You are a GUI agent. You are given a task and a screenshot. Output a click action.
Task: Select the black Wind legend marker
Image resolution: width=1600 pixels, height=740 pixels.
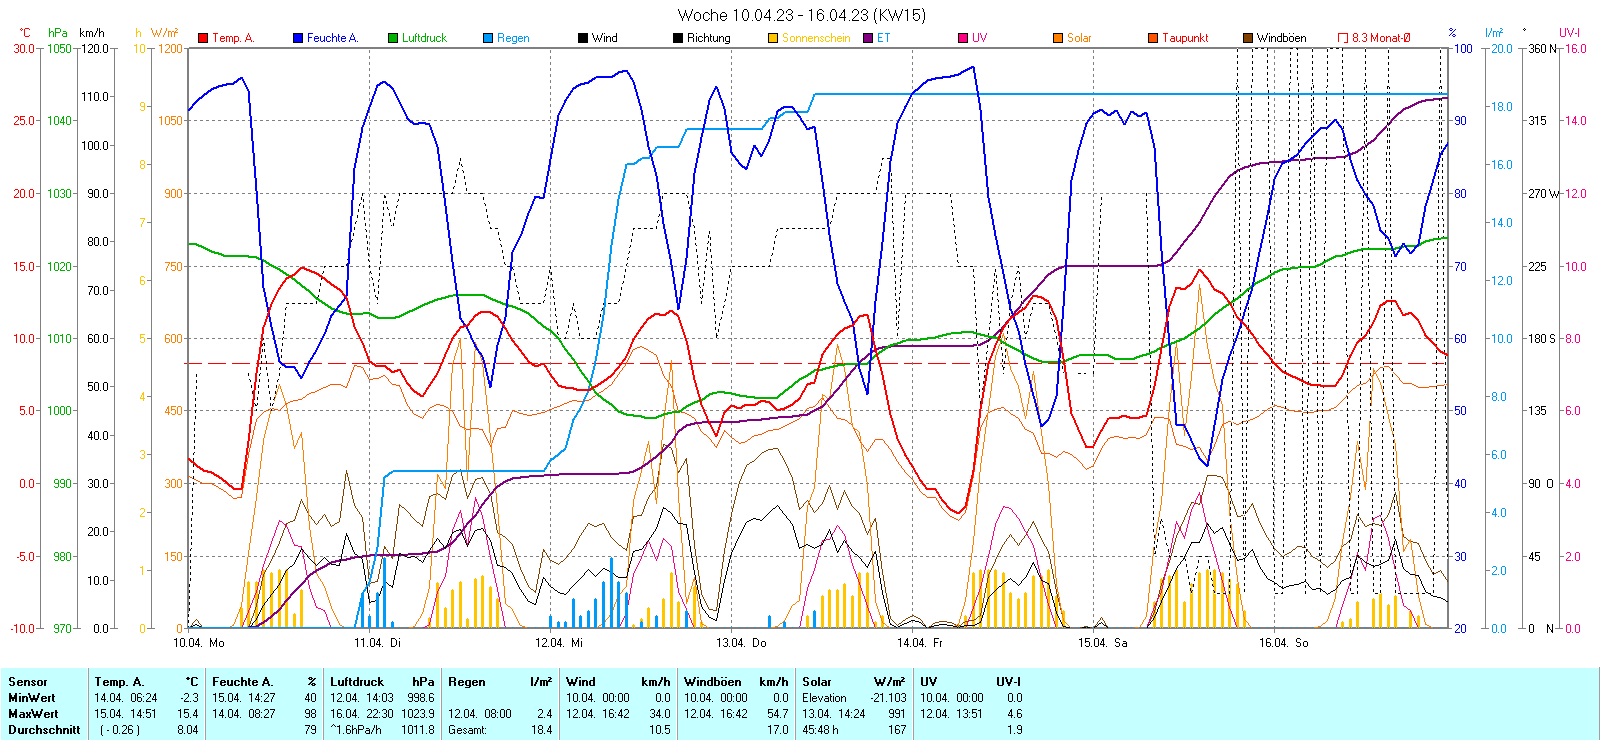tap(583, 38)
